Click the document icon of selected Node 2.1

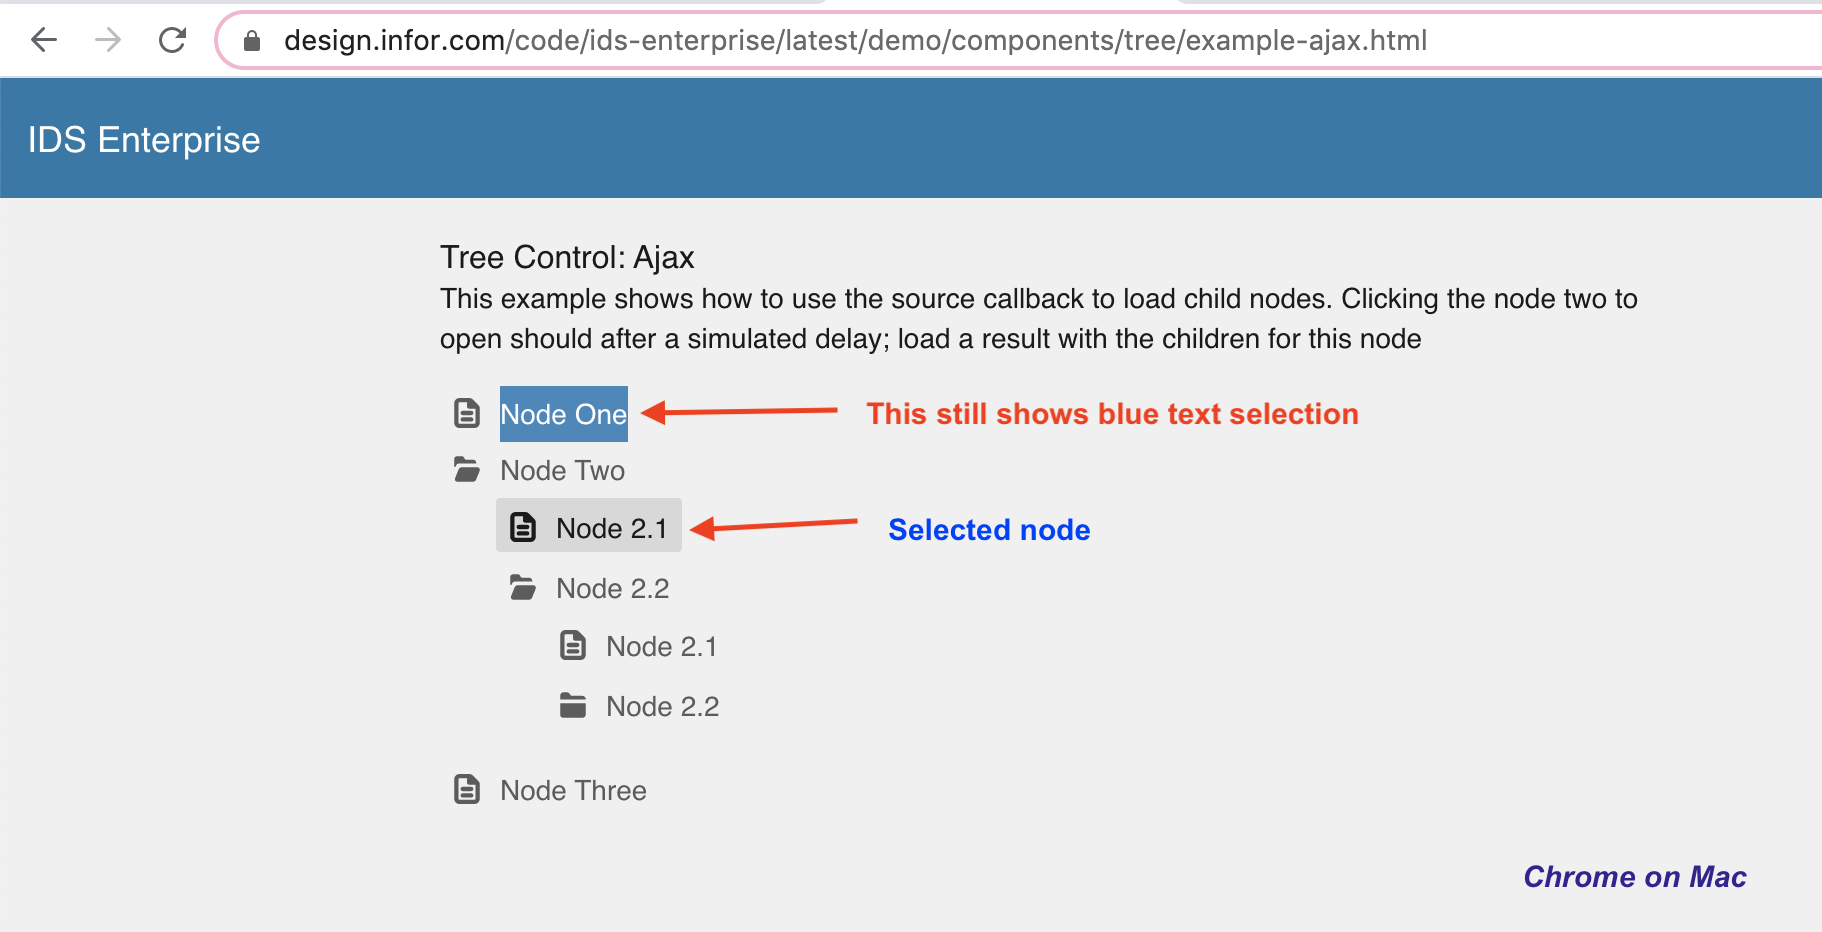click(x=523, y=527)
